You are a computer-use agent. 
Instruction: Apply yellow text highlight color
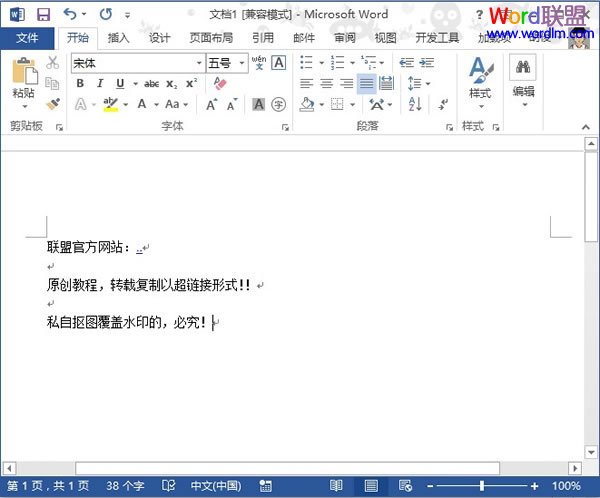(x=111, y=104)
